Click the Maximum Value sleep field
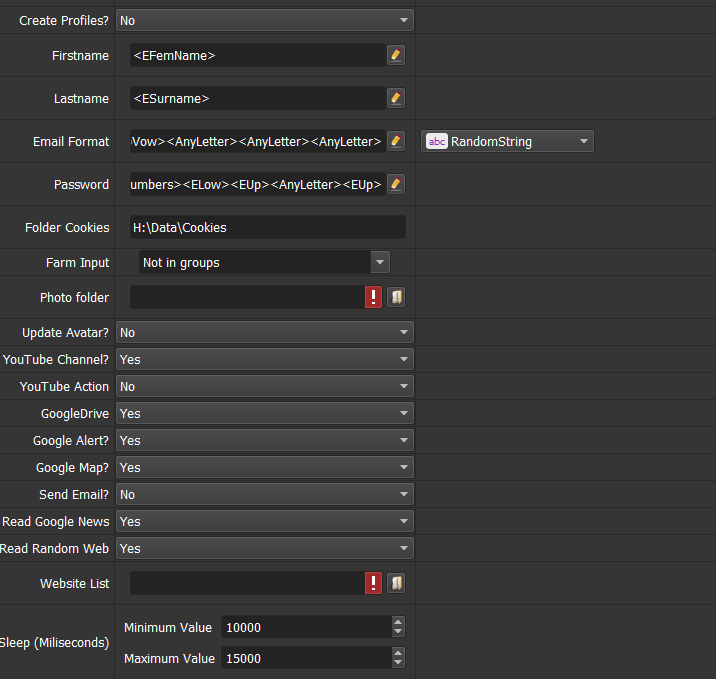 click(306, 658)
